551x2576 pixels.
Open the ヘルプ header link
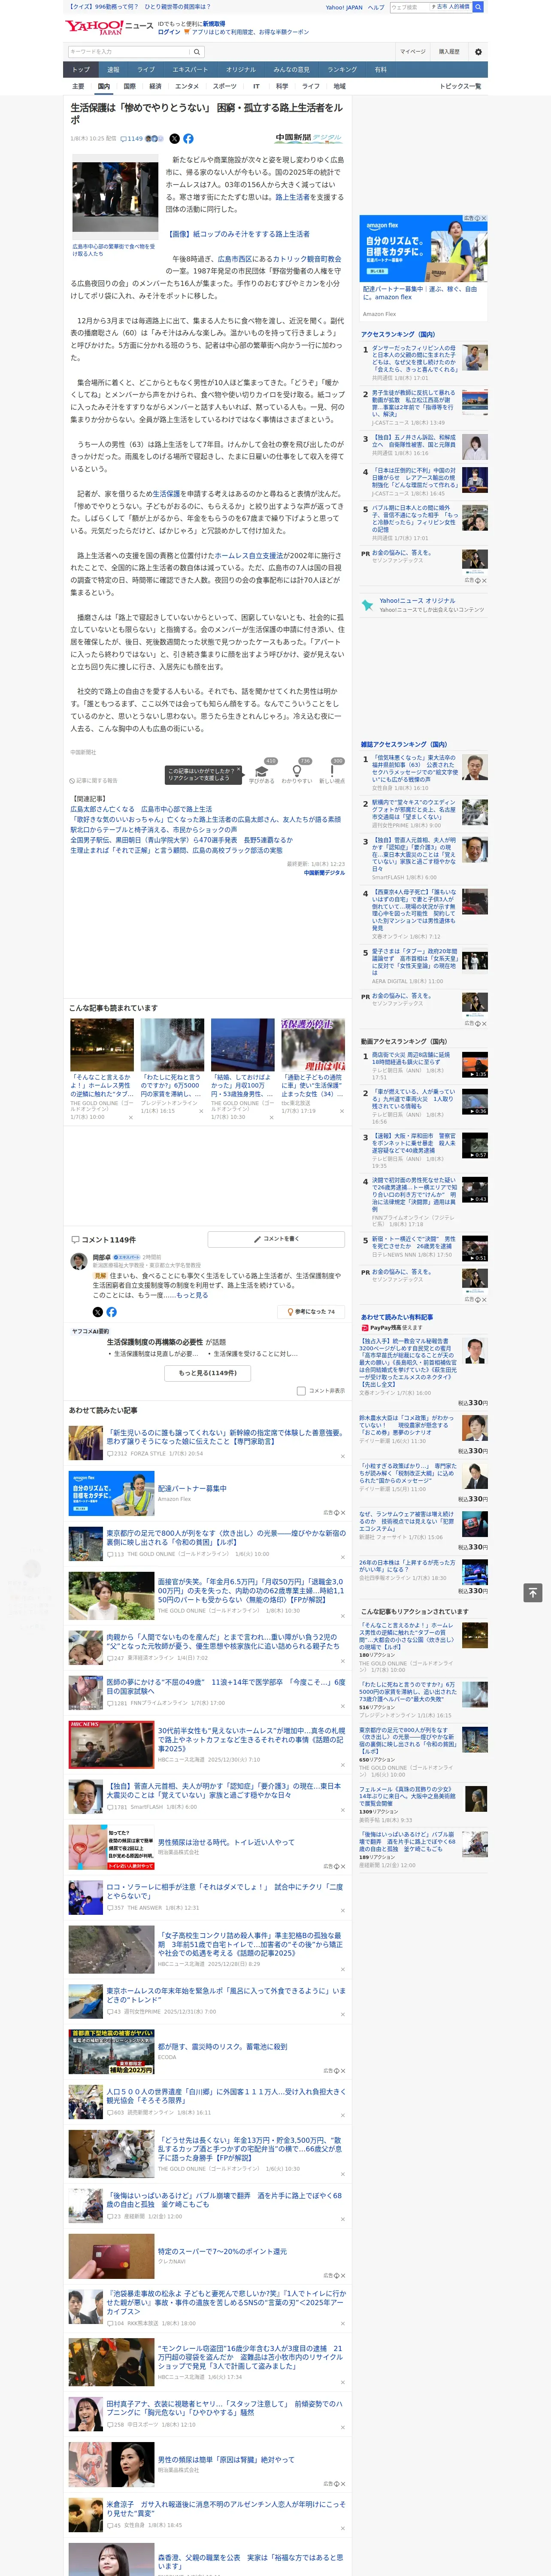click(x=376, y=7)
